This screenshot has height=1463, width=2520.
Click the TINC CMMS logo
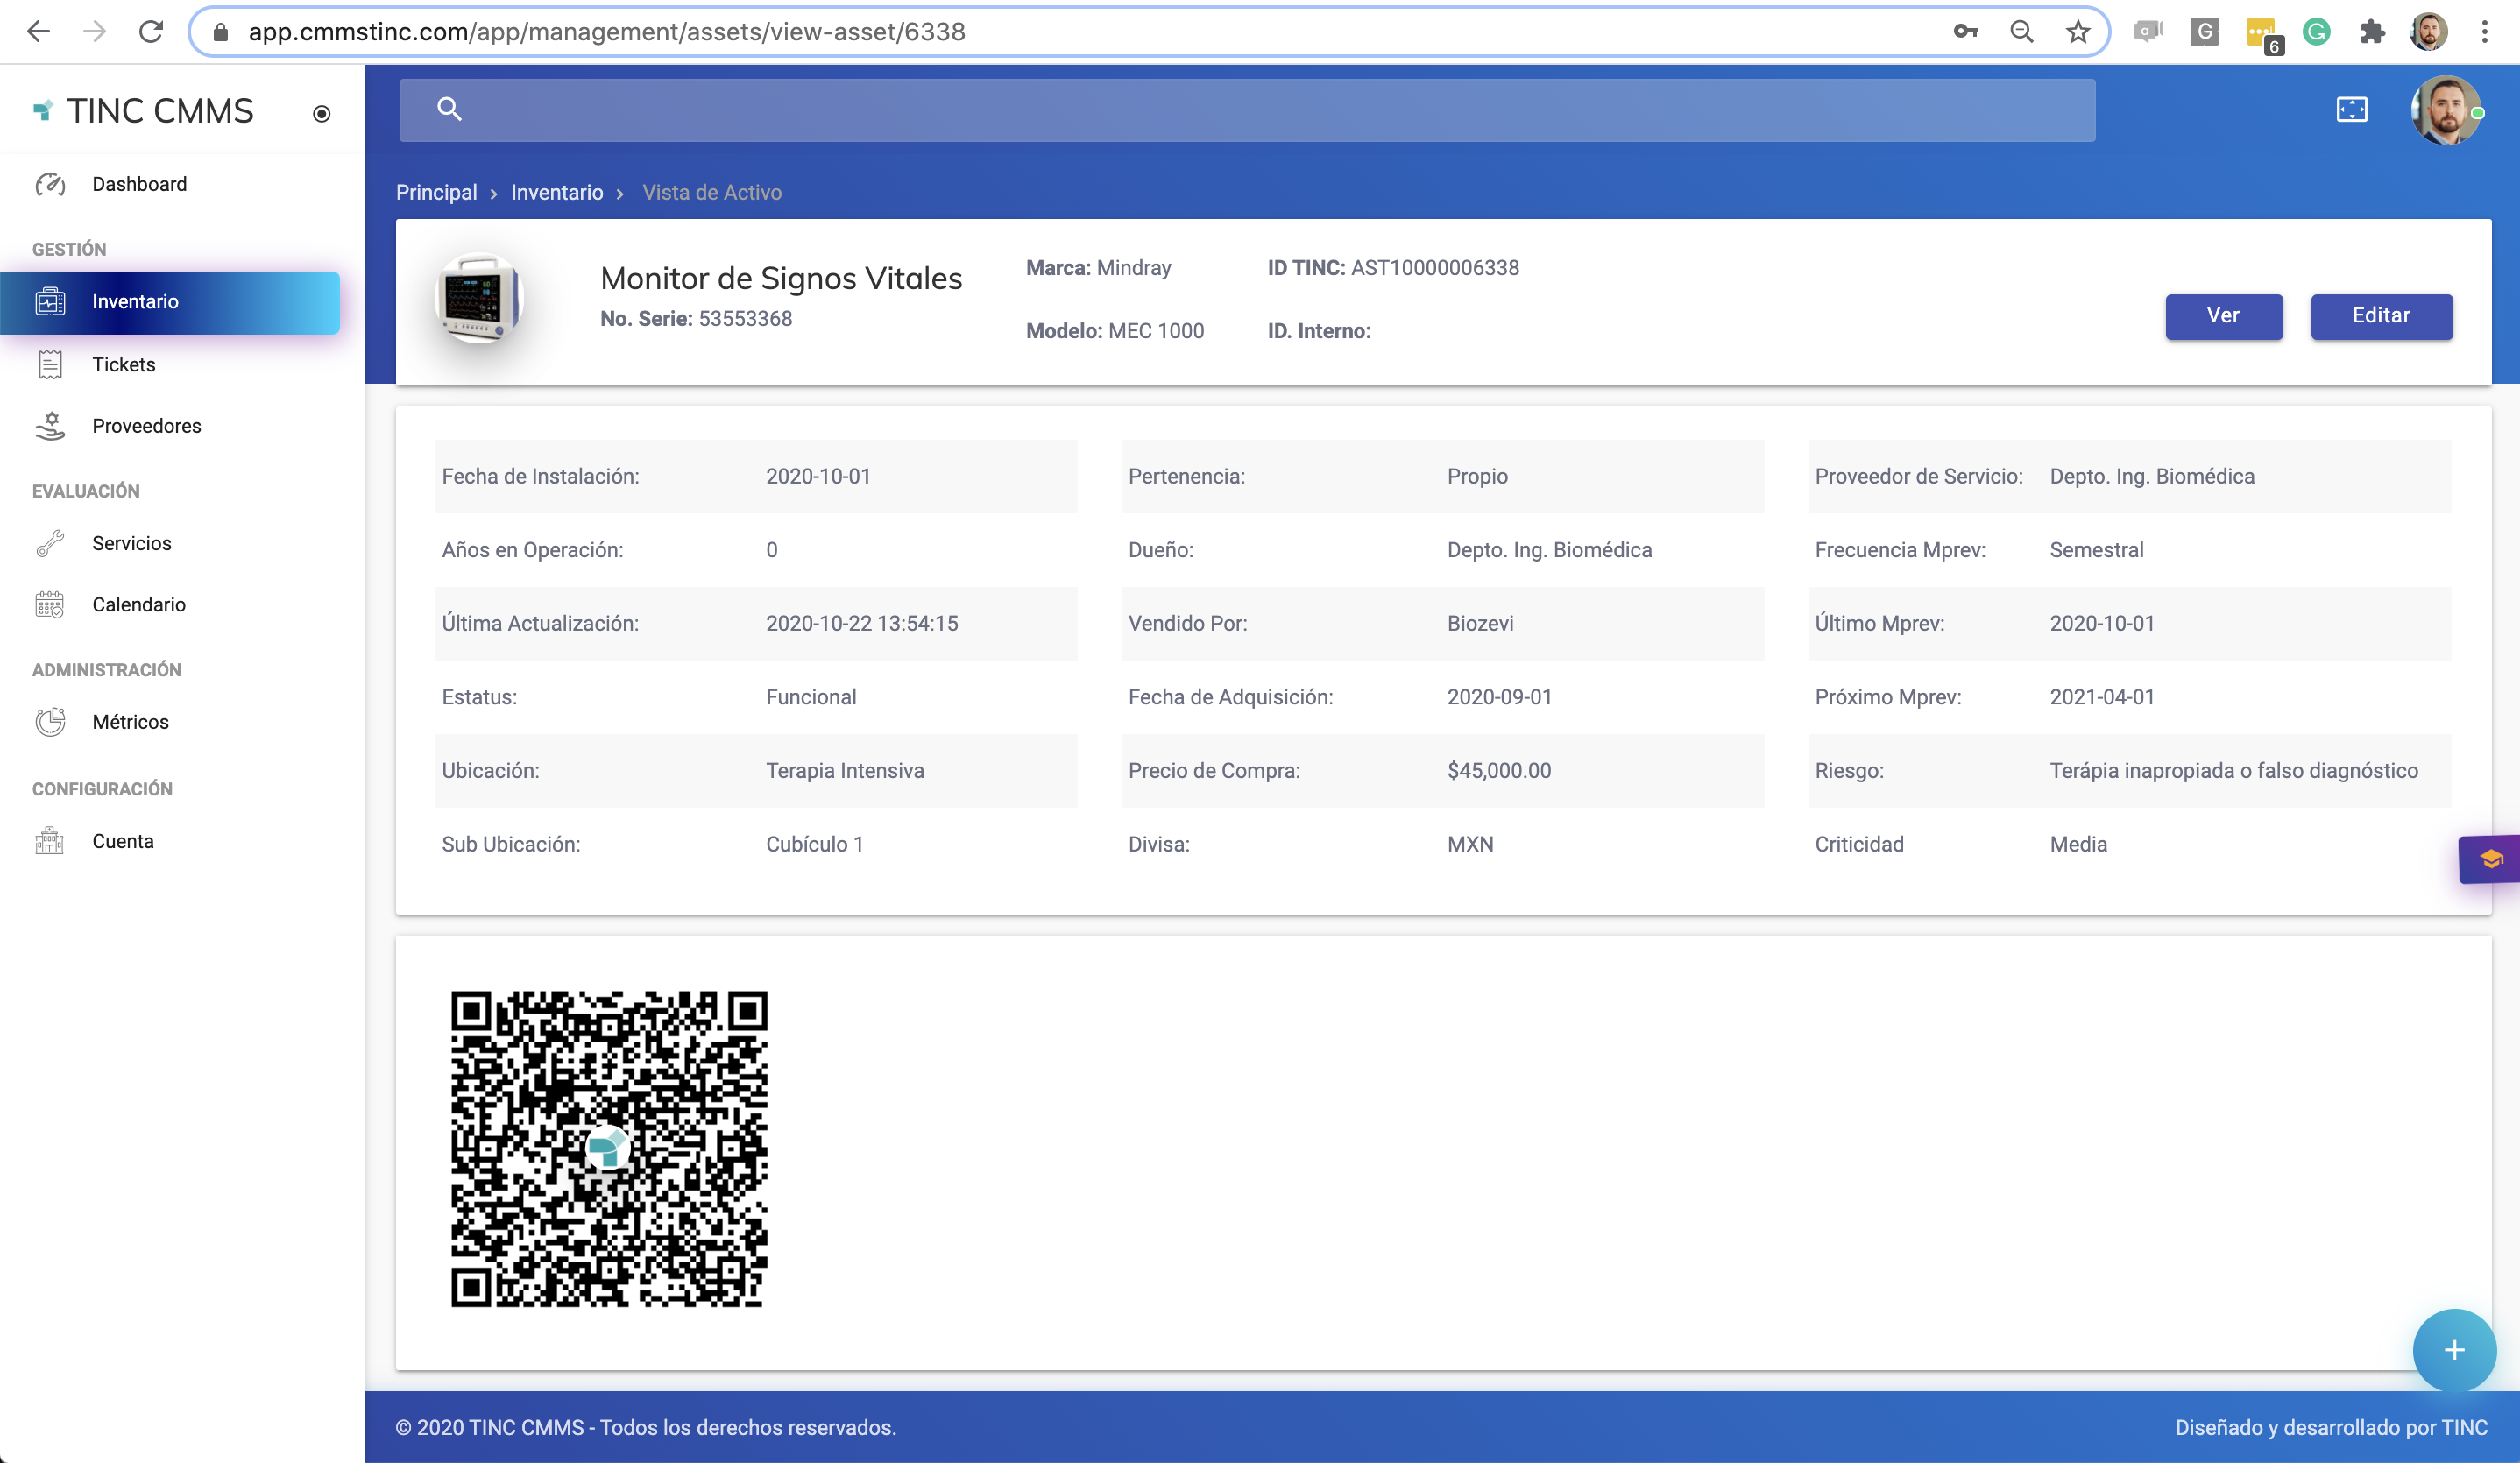tap(144, 111)
